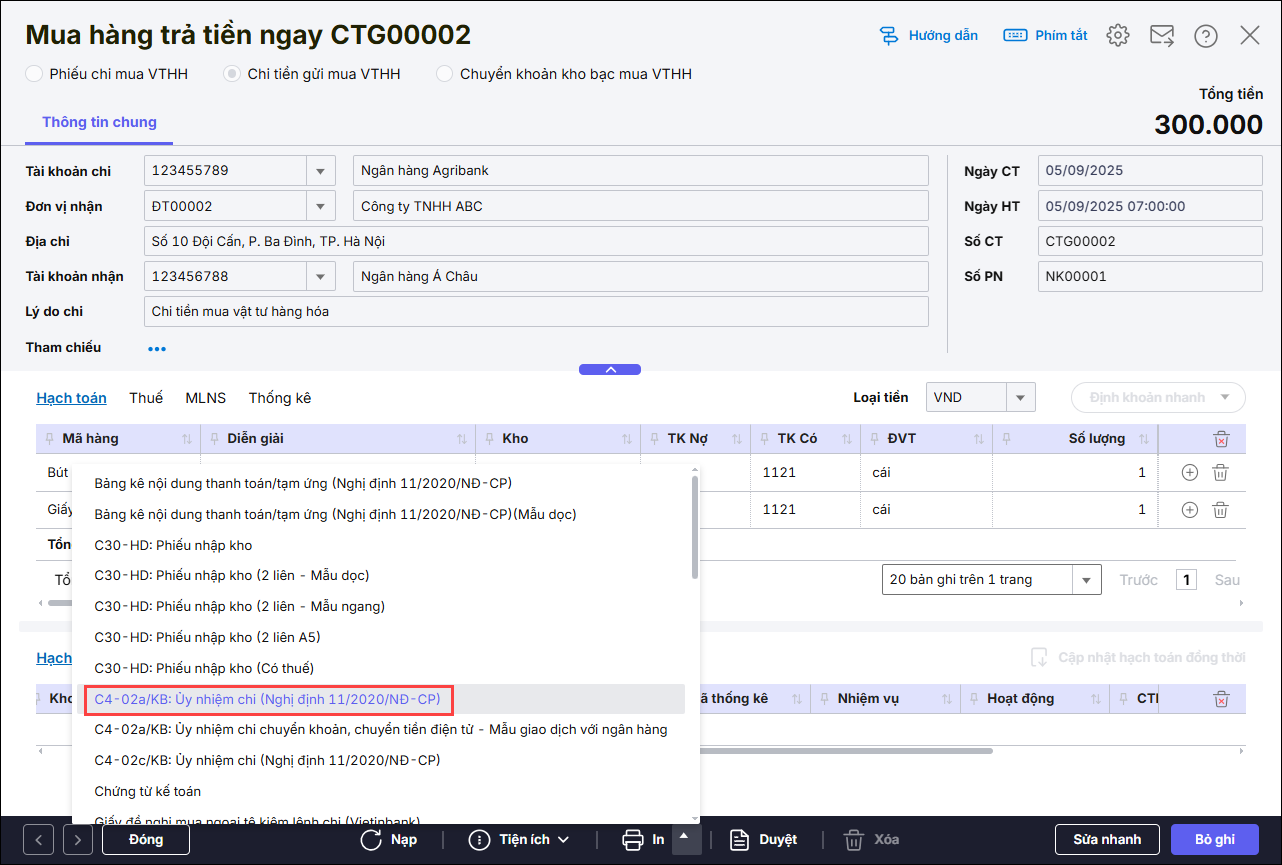Delete the Giấy row with trash icon
Screen dimensions: 1282x865
click(x=1220, y=510)
